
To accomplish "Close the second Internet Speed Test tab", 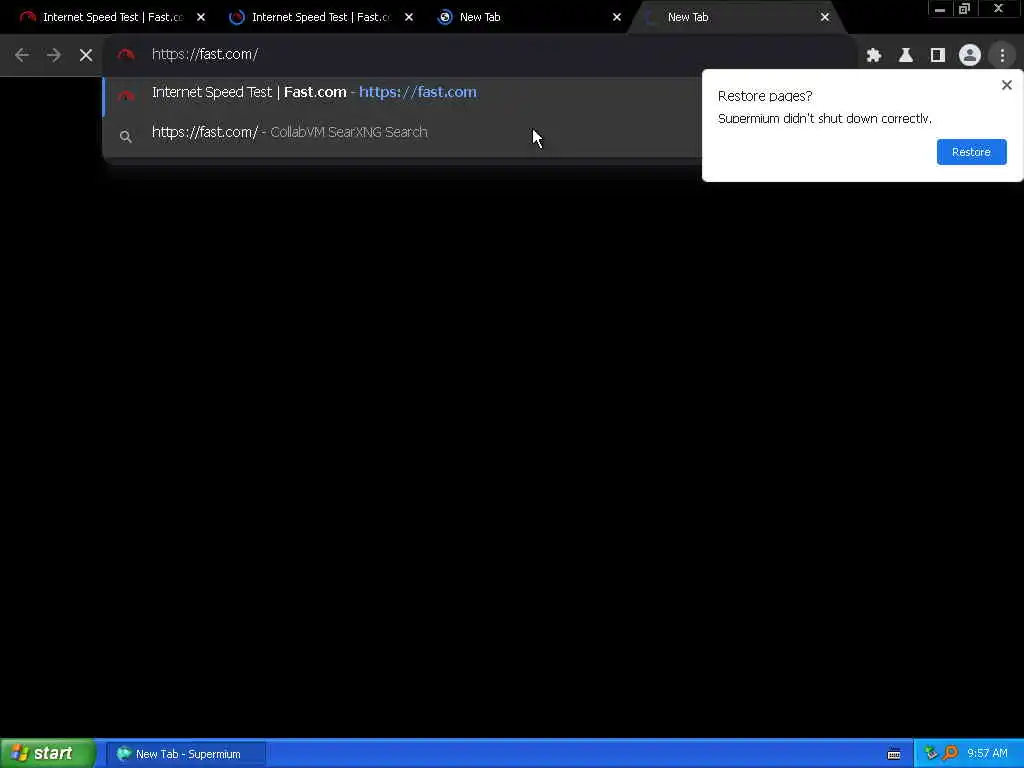I will click(409, 17).
